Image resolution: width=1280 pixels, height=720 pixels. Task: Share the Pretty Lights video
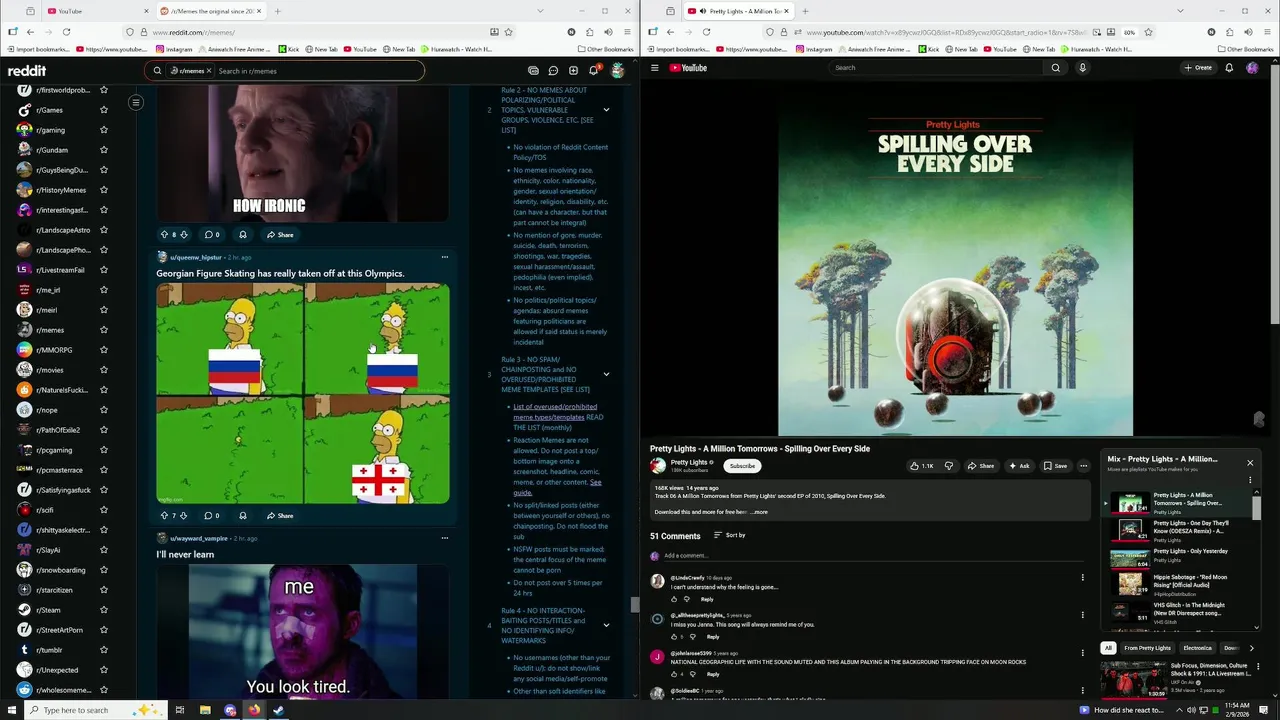[981, 466]
